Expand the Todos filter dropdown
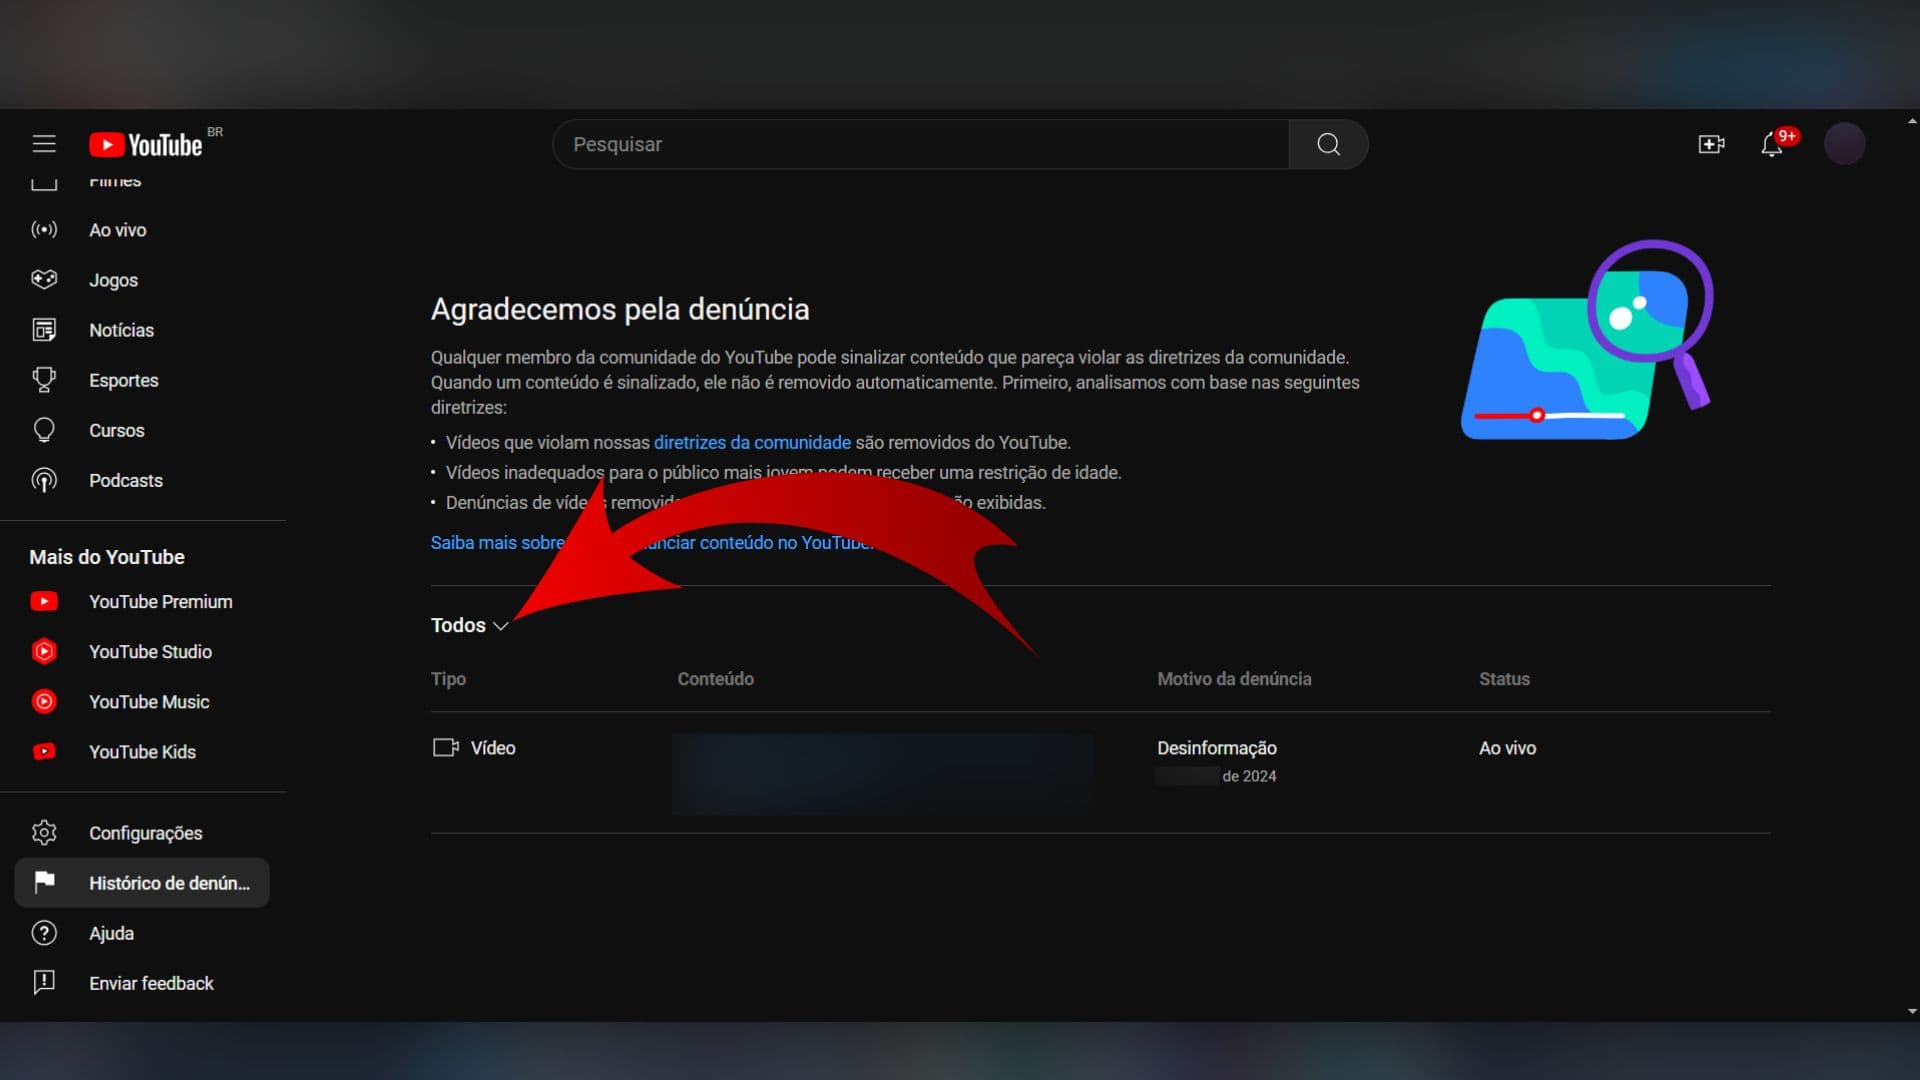Screen dimensions: 1920x1080 (x=469, y=625)
